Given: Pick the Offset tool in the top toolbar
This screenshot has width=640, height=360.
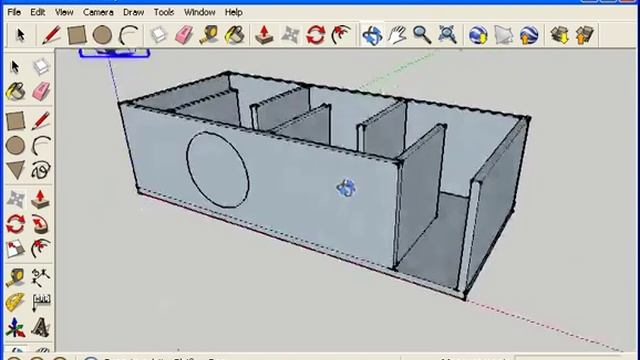Looking at the screenshot, I should (x=341, y=35).
